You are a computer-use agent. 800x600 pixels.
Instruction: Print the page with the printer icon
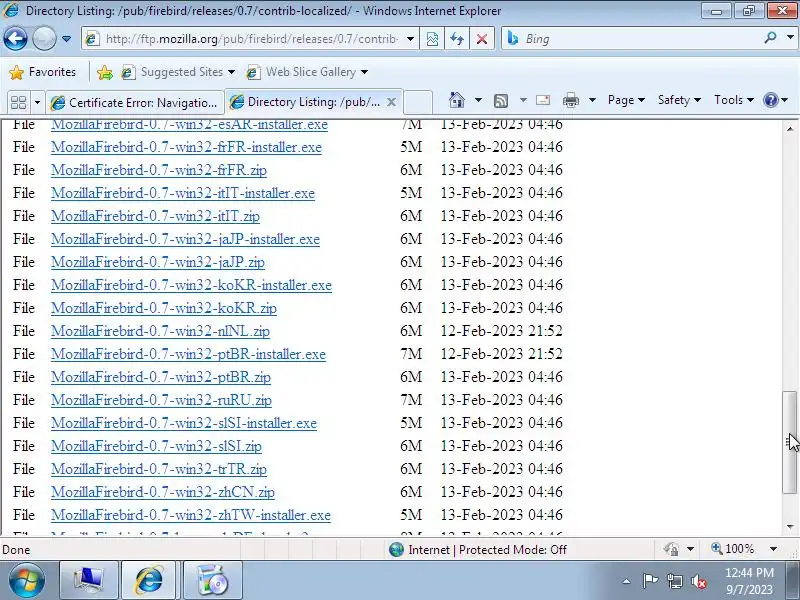click(x=570, y=100)
